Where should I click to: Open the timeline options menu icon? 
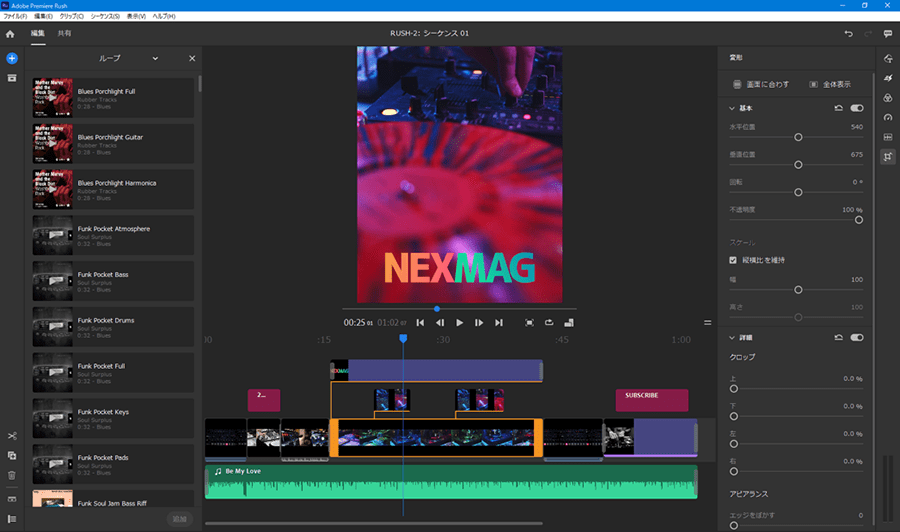tap(708, 323)
